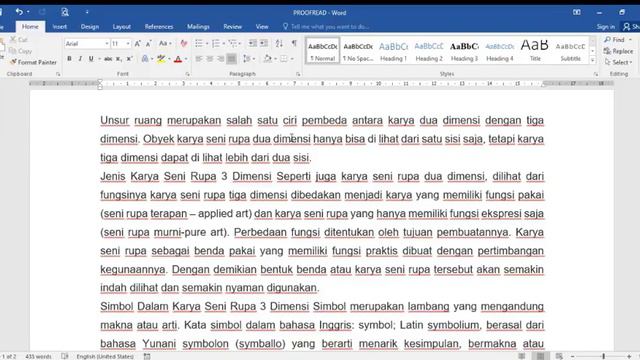
Task: Toggle Show/Hide paragraph marks
Action: point(294,43)
